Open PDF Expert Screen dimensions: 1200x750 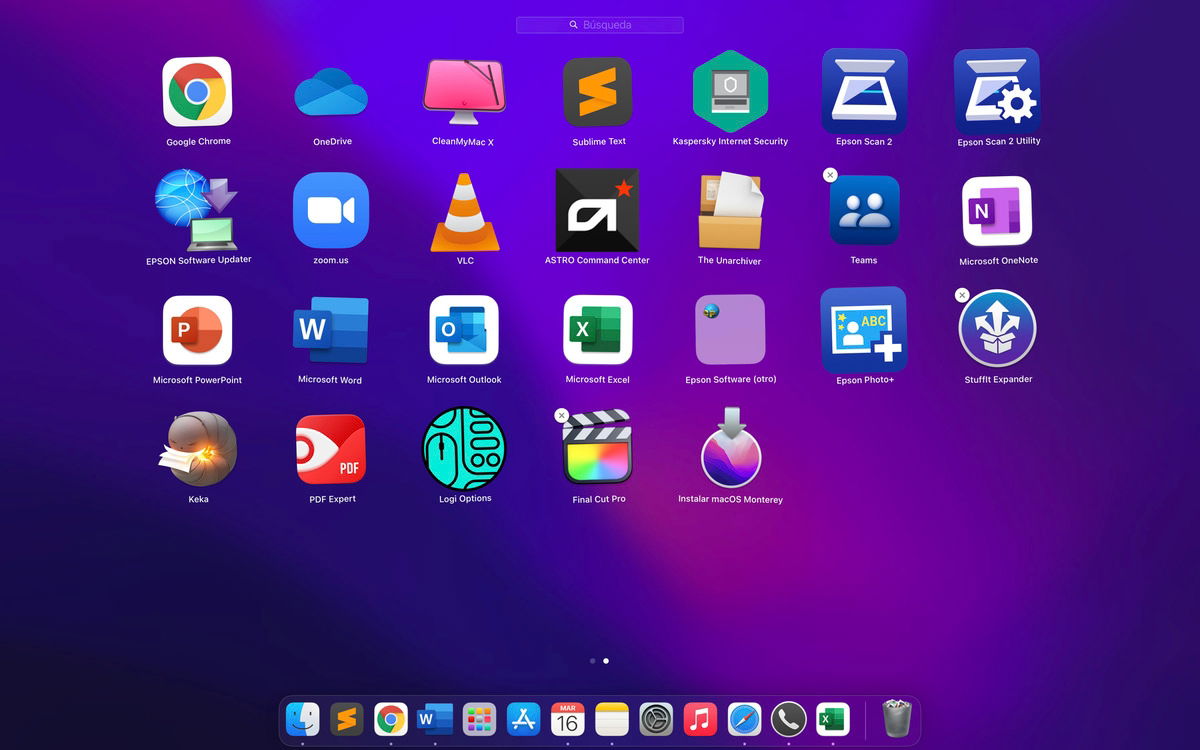[x=330, y=450]
